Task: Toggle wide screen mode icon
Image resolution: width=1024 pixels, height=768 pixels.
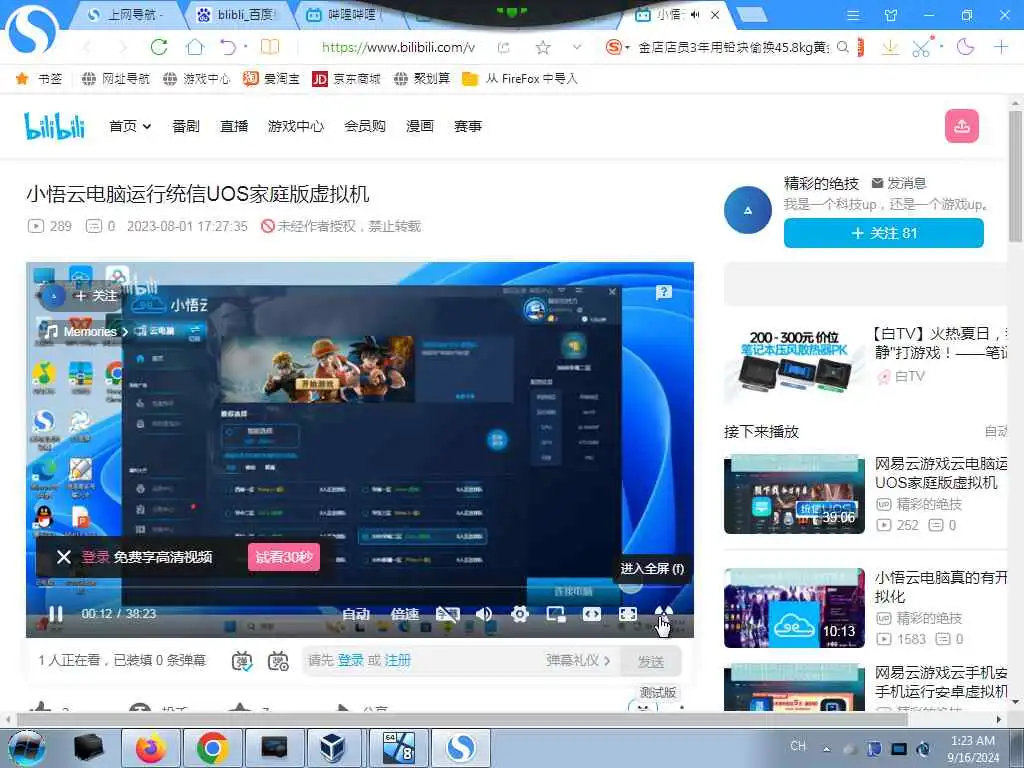Action: 592,614
